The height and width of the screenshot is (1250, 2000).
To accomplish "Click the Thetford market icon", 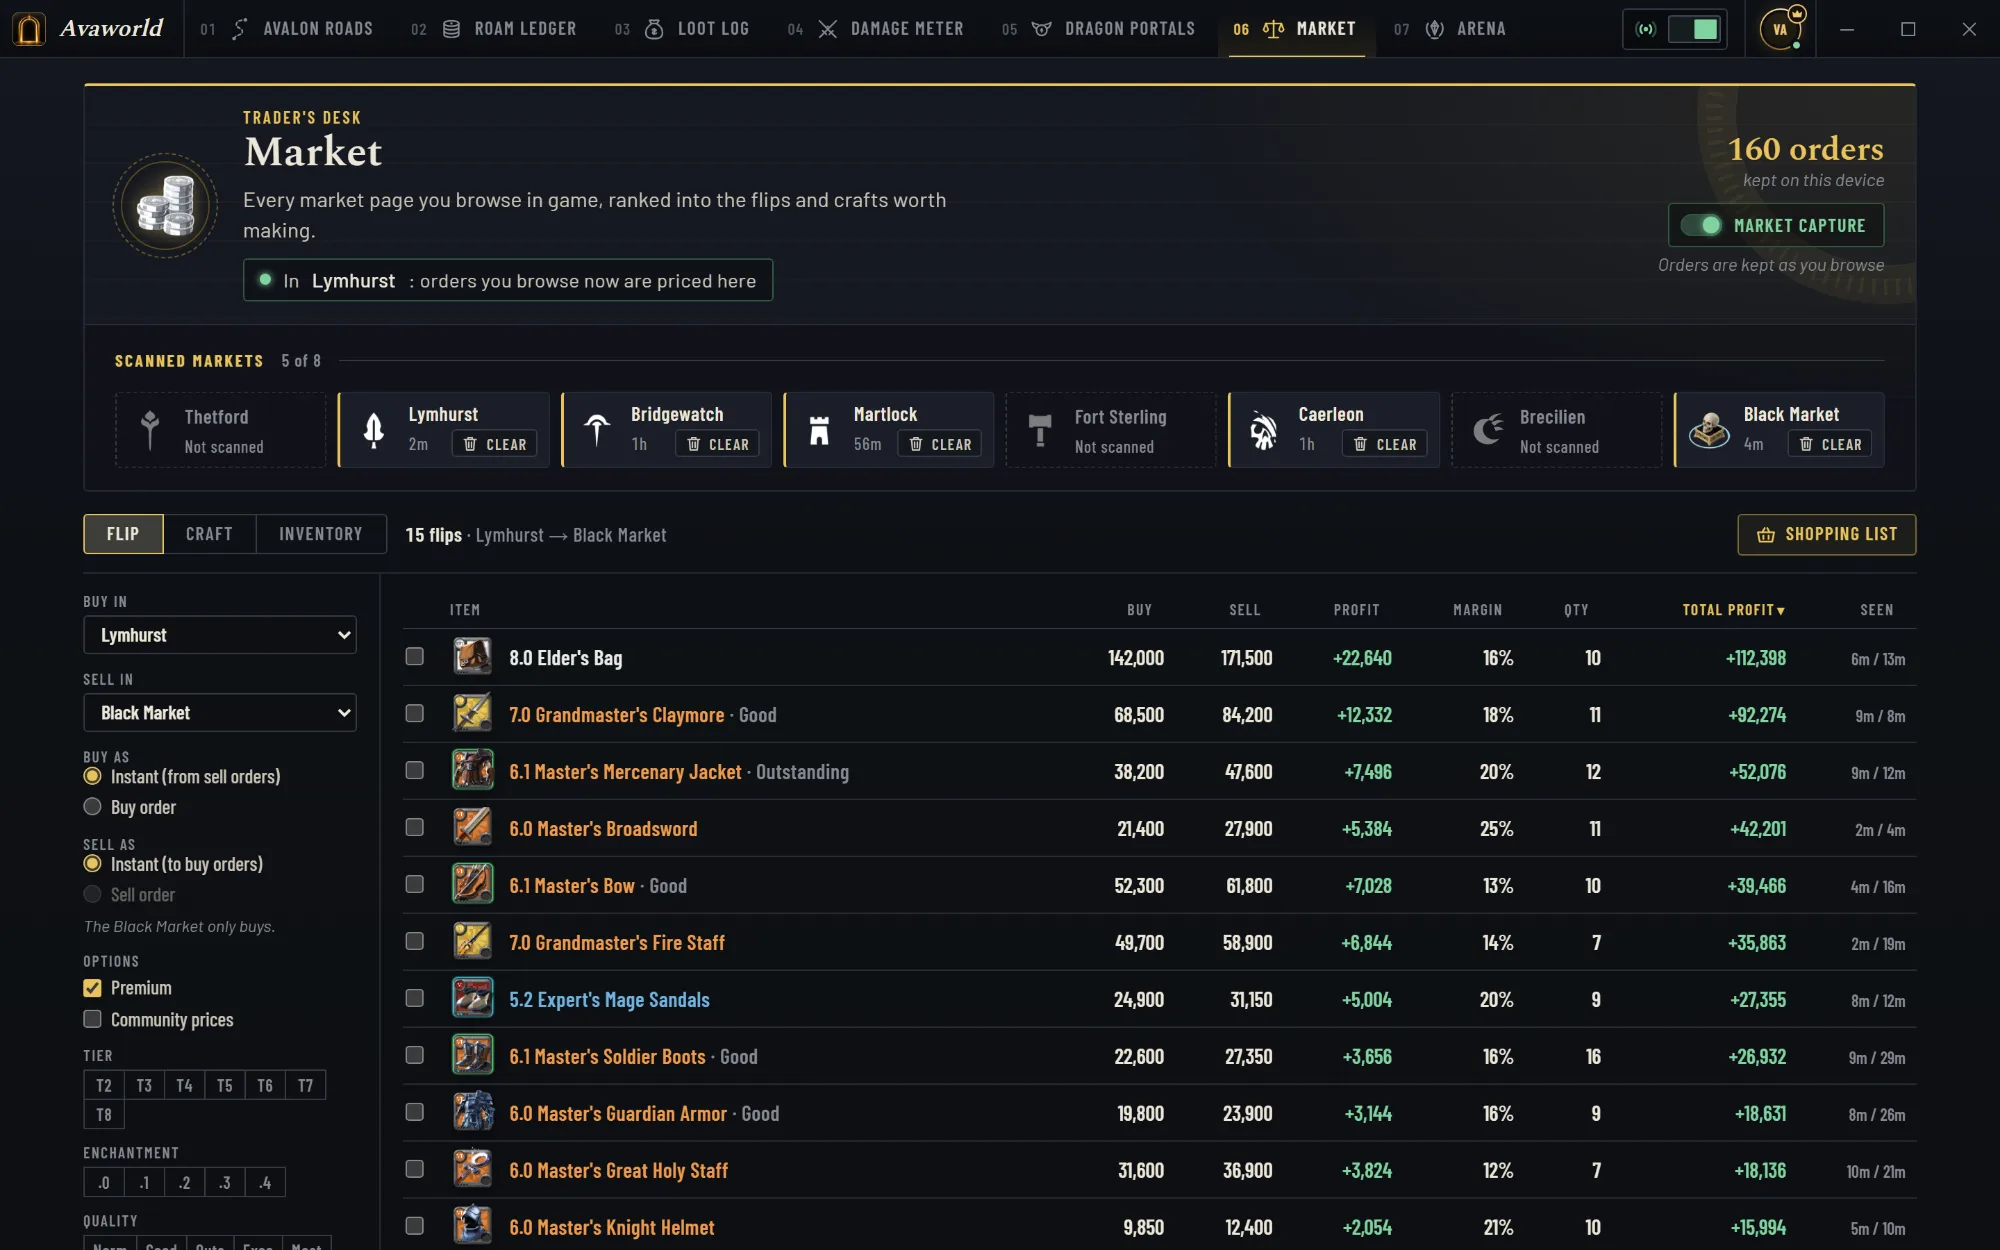I will coord(150,430).
